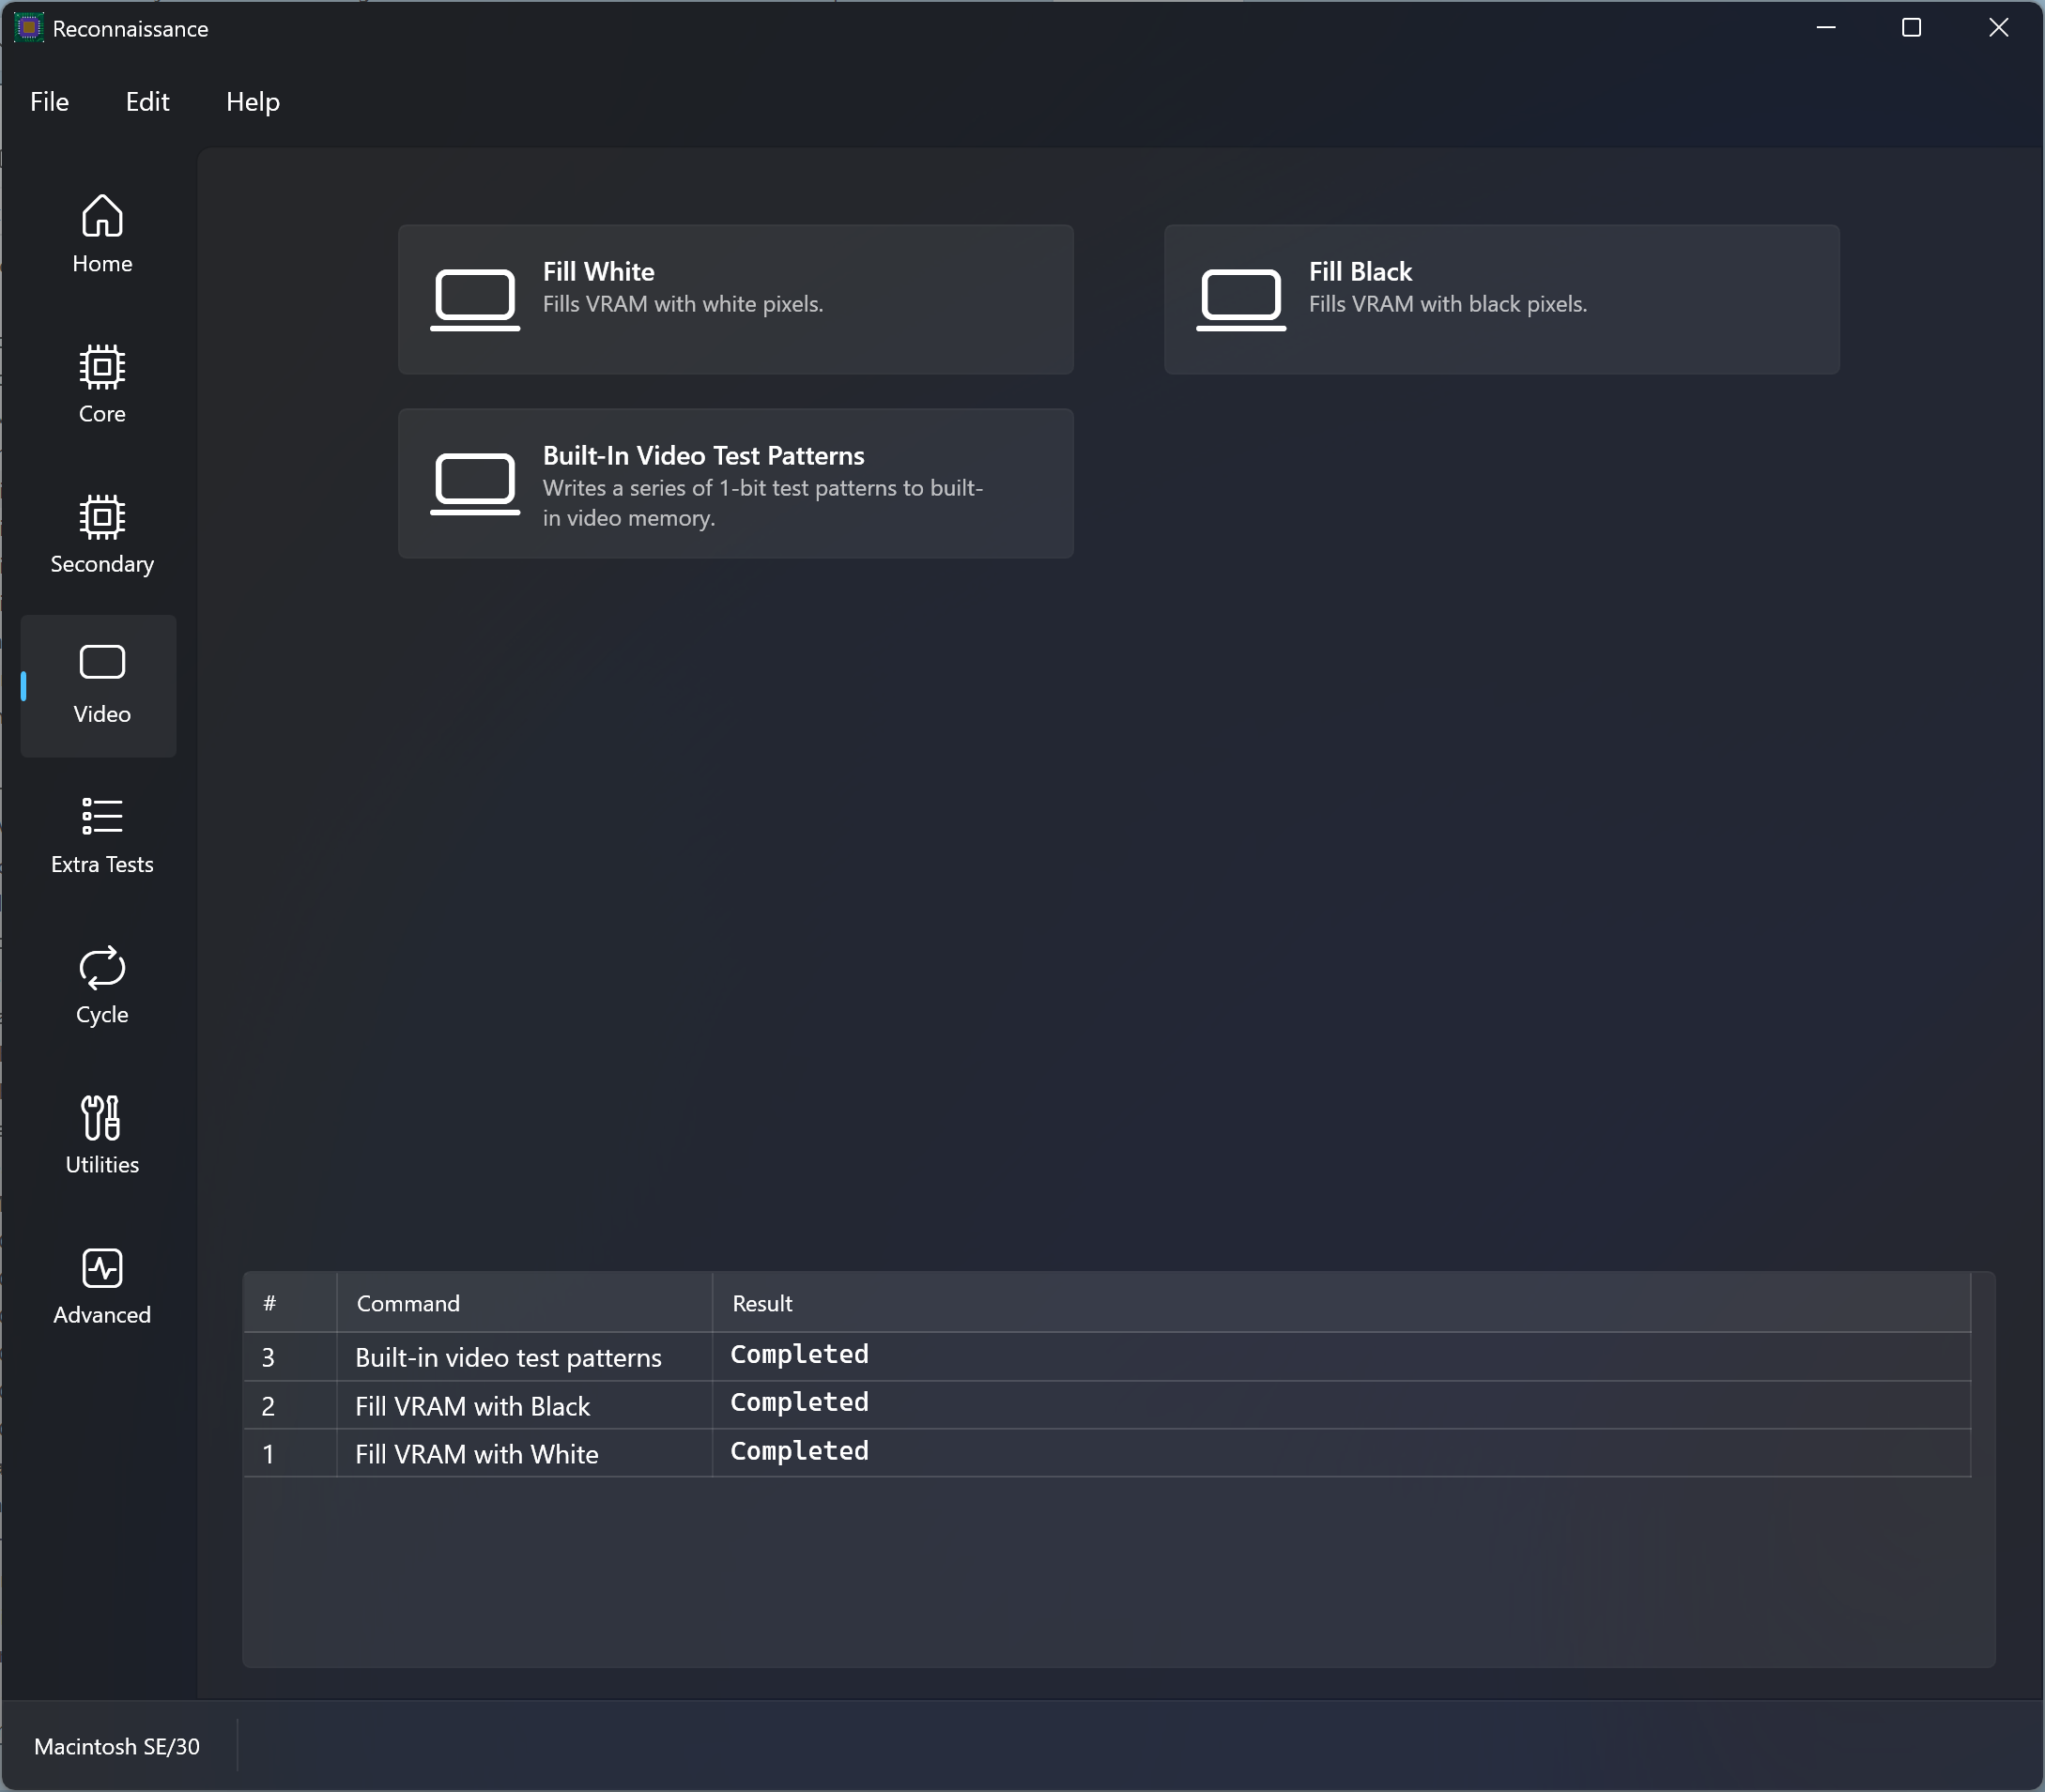Sort results by Command column header

(x=408, y=1303)
